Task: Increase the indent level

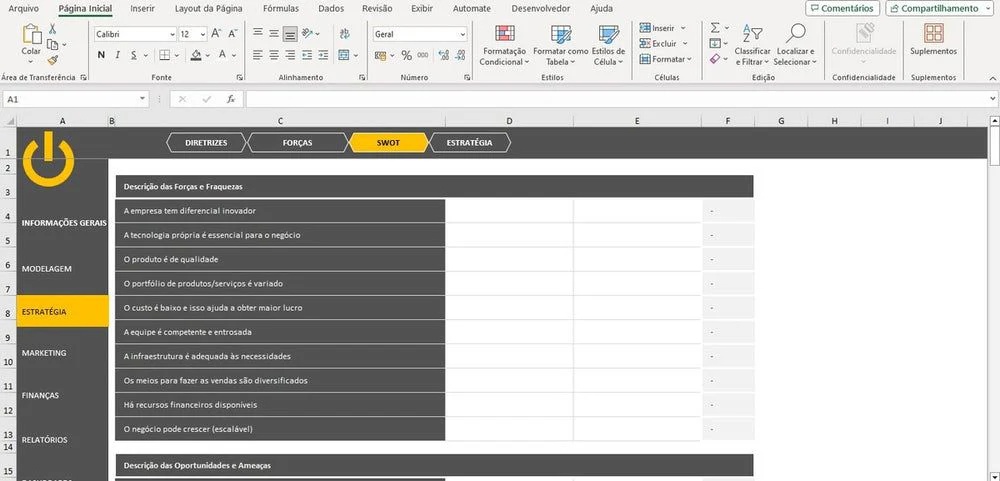Action: (323, 55)
